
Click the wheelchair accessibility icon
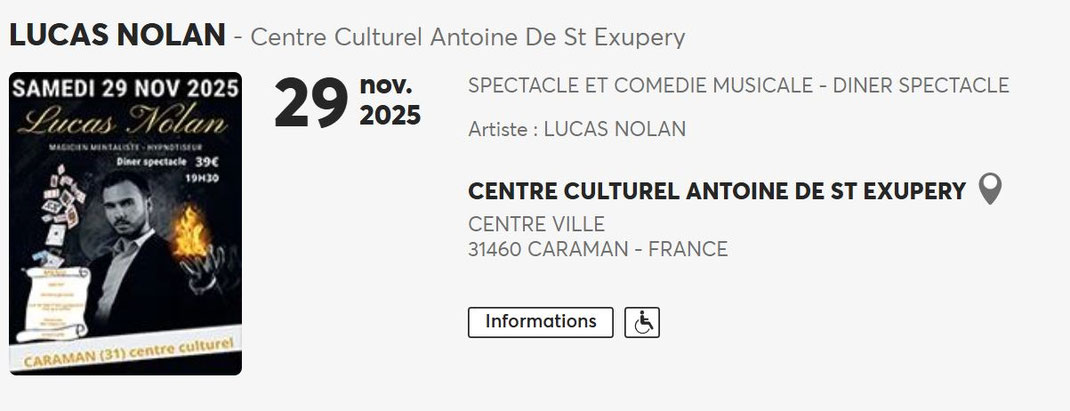coord(642,322)
